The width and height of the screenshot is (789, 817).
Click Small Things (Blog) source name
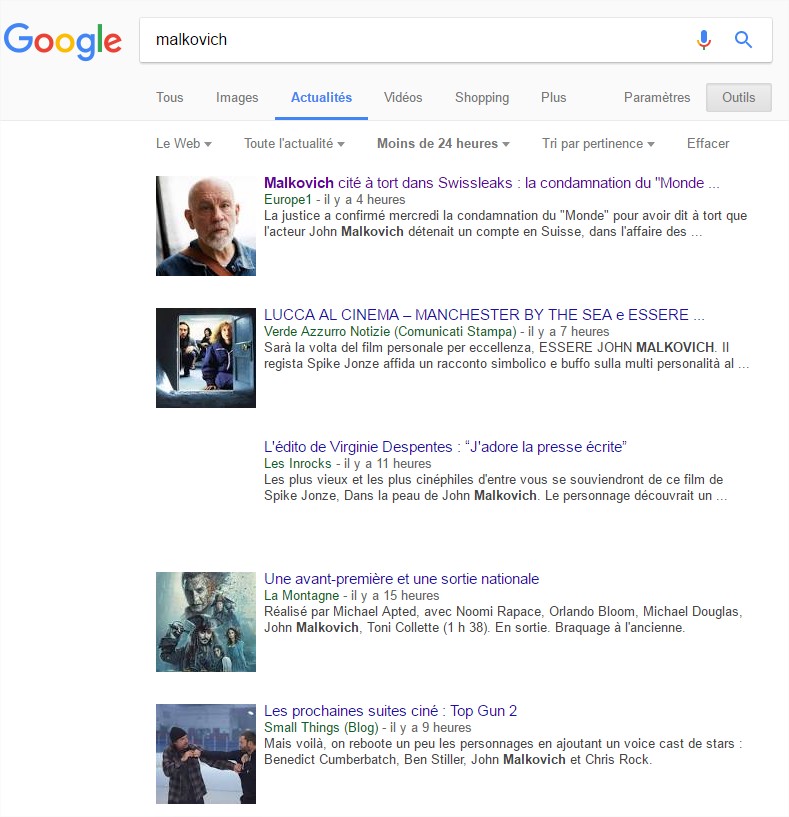(321, 727)
